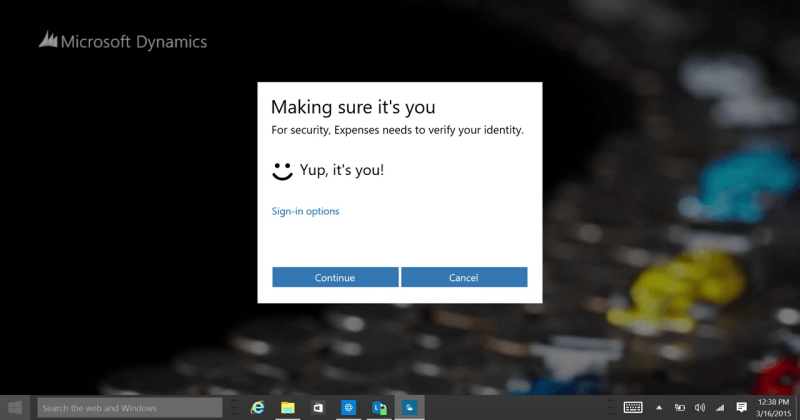The height and width of the screenshot is (420, 800).
Task: Open the volume control in the tray
Action: pyautogui.click(x=699, y=407)
